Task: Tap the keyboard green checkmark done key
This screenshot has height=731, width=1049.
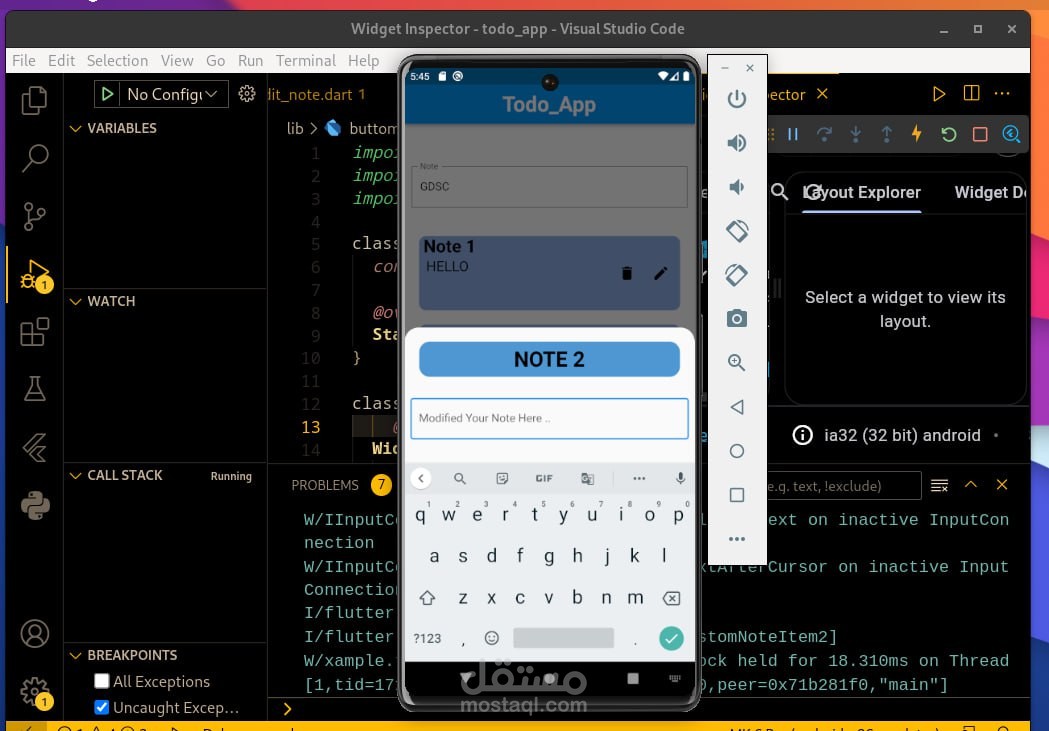Action: [671, 638]
